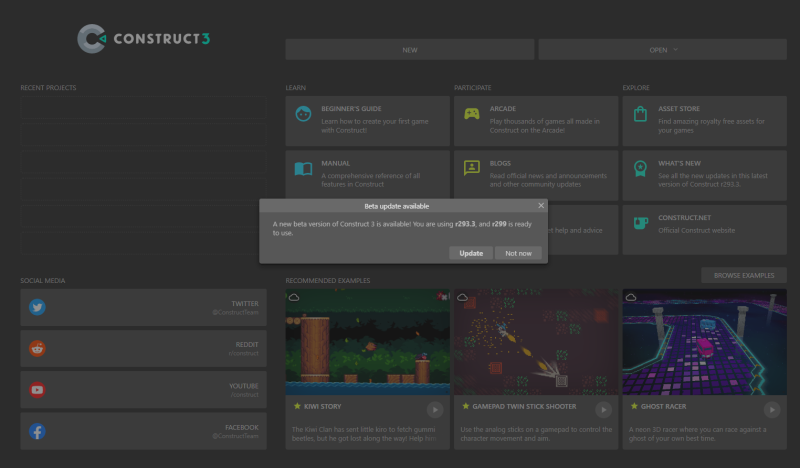
Task: Click the RECENT PROJECTS heading
Action: point(48,88)
